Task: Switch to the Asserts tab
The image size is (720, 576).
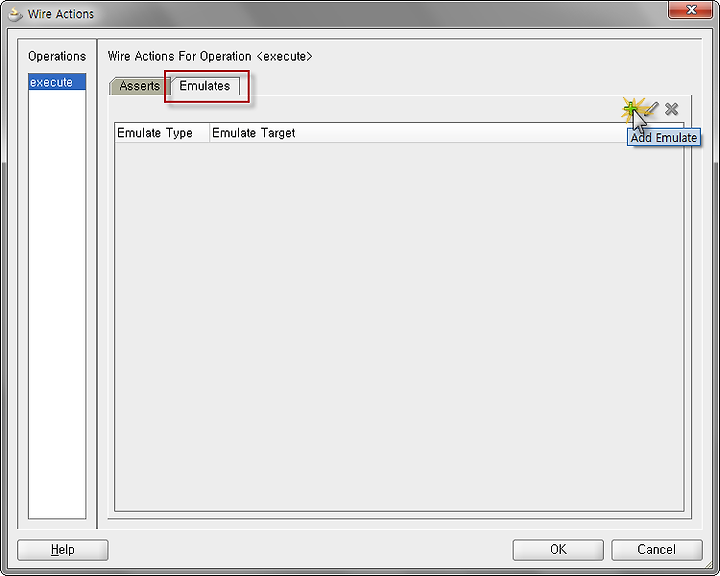Action: point(140,86)
